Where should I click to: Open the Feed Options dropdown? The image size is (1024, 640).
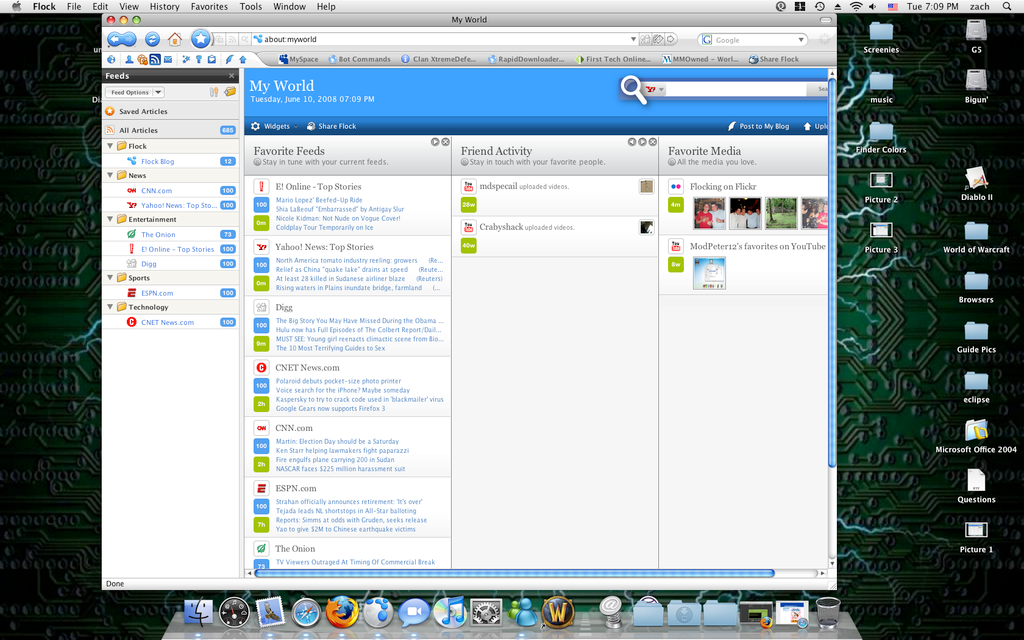pos(135,92)
